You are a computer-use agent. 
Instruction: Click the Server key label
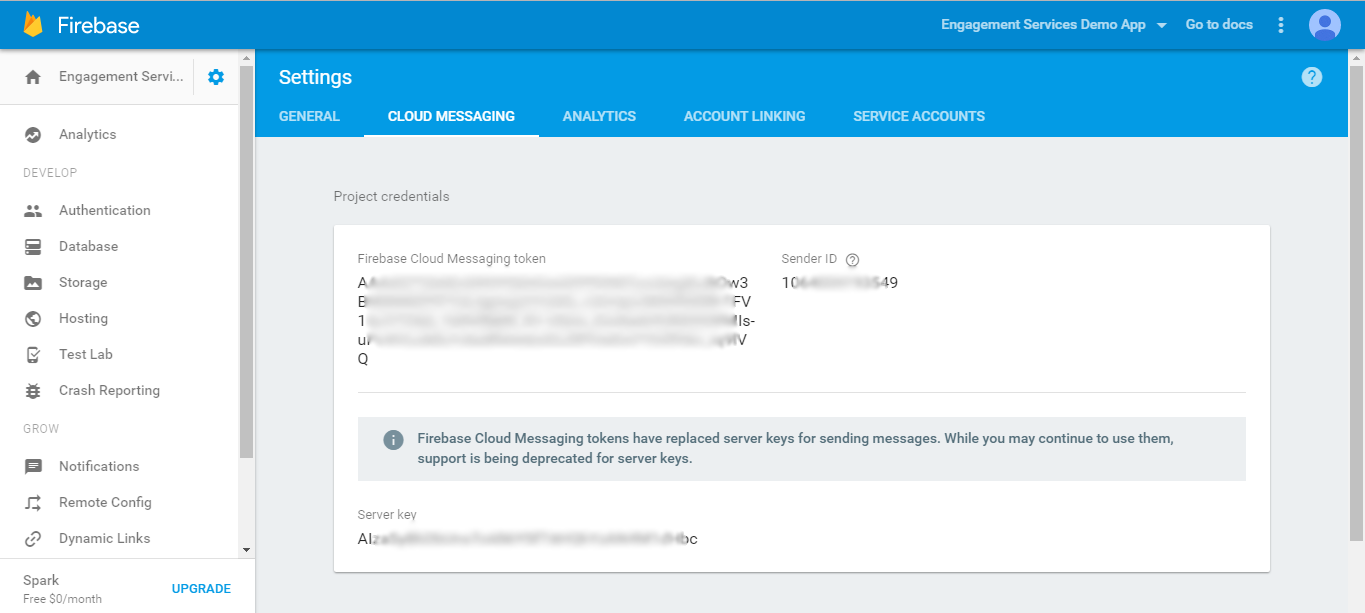[387, 515]
